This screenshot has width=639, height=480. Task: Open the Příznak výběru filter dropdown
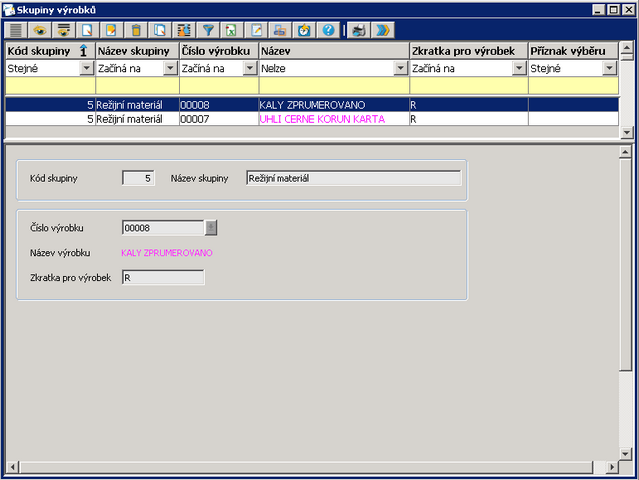[609, 69]
